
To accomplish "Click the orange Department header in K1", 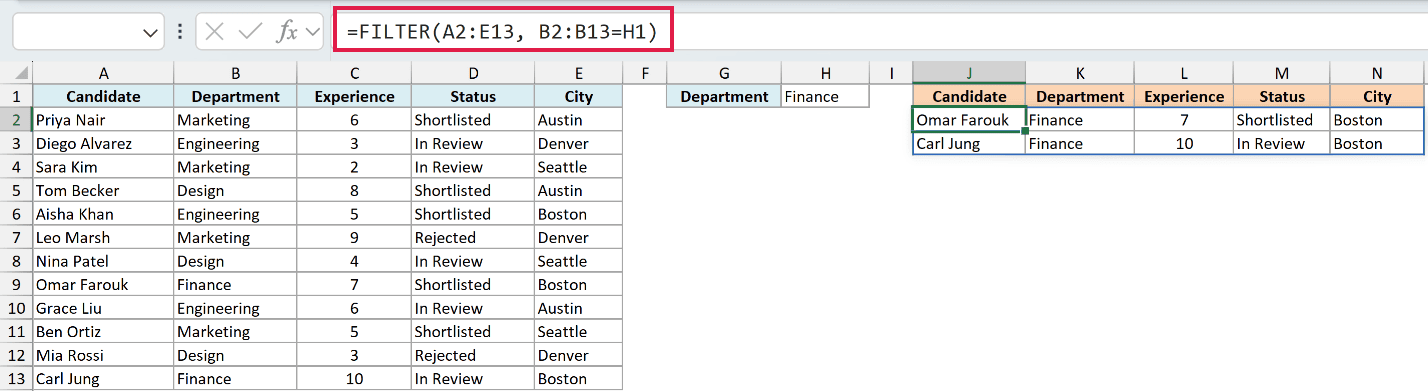I will click(x=1080, y=96).
